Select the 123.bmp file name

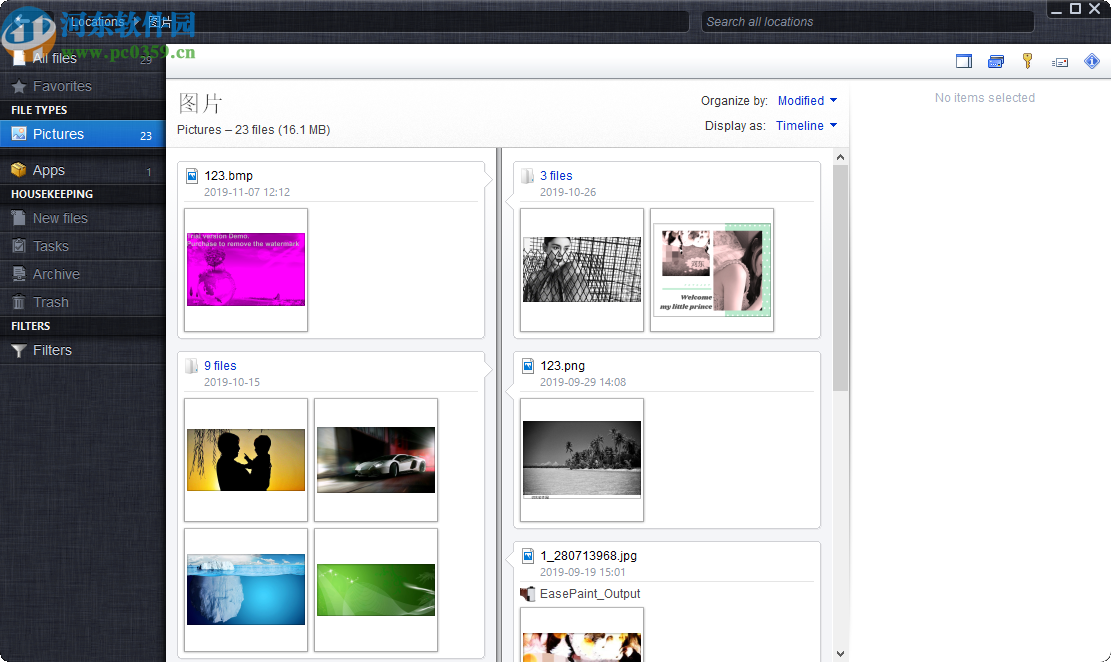click(x=228, y=176)
